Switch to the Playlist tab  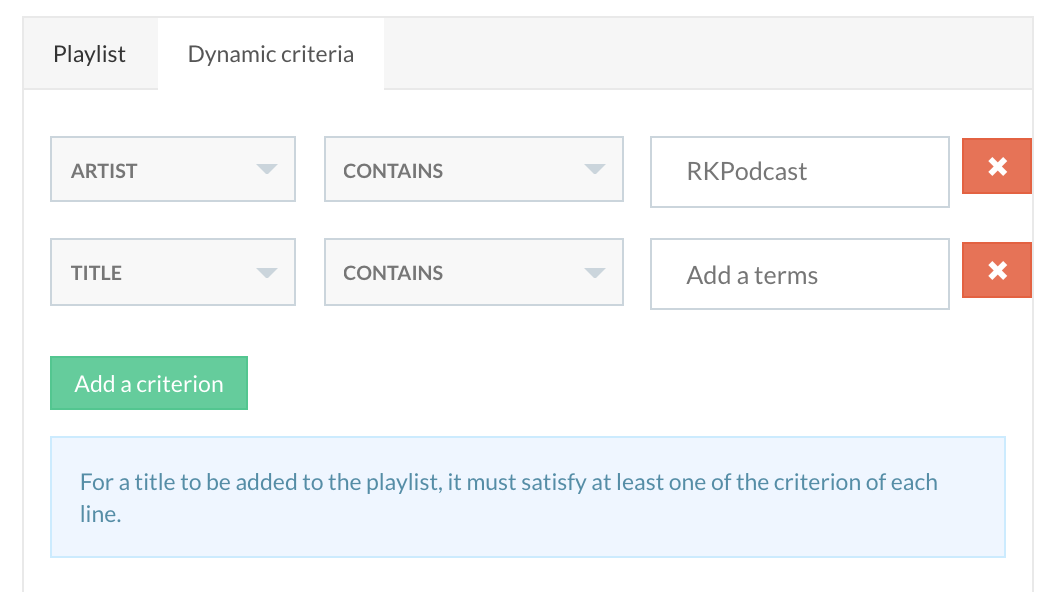90,54
